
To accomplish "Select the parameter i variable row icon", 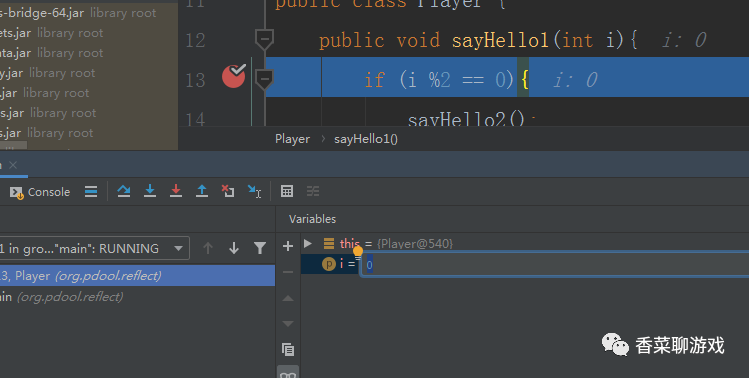I will click(329, 264).
